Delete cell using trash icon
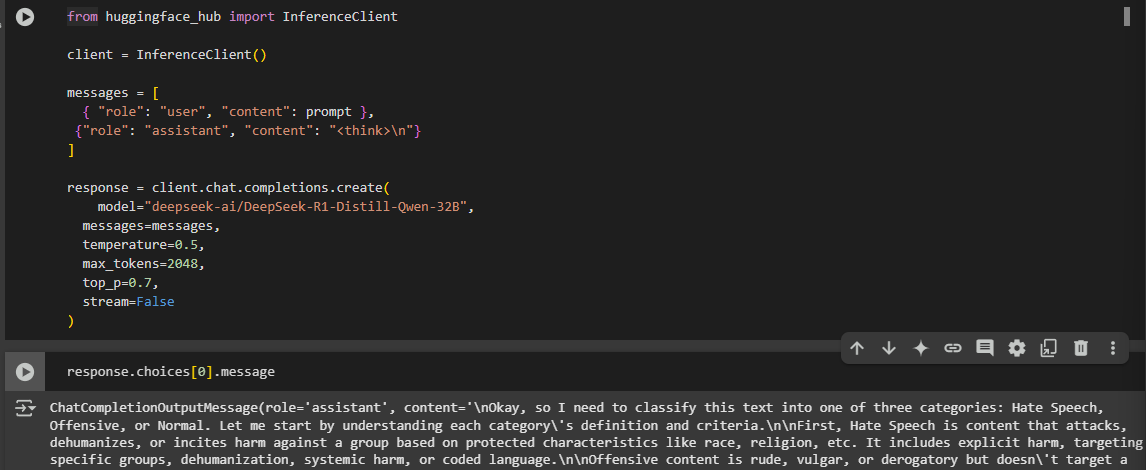The height and width of the screenshot is (470, 1146). [x=1081, y=348]
